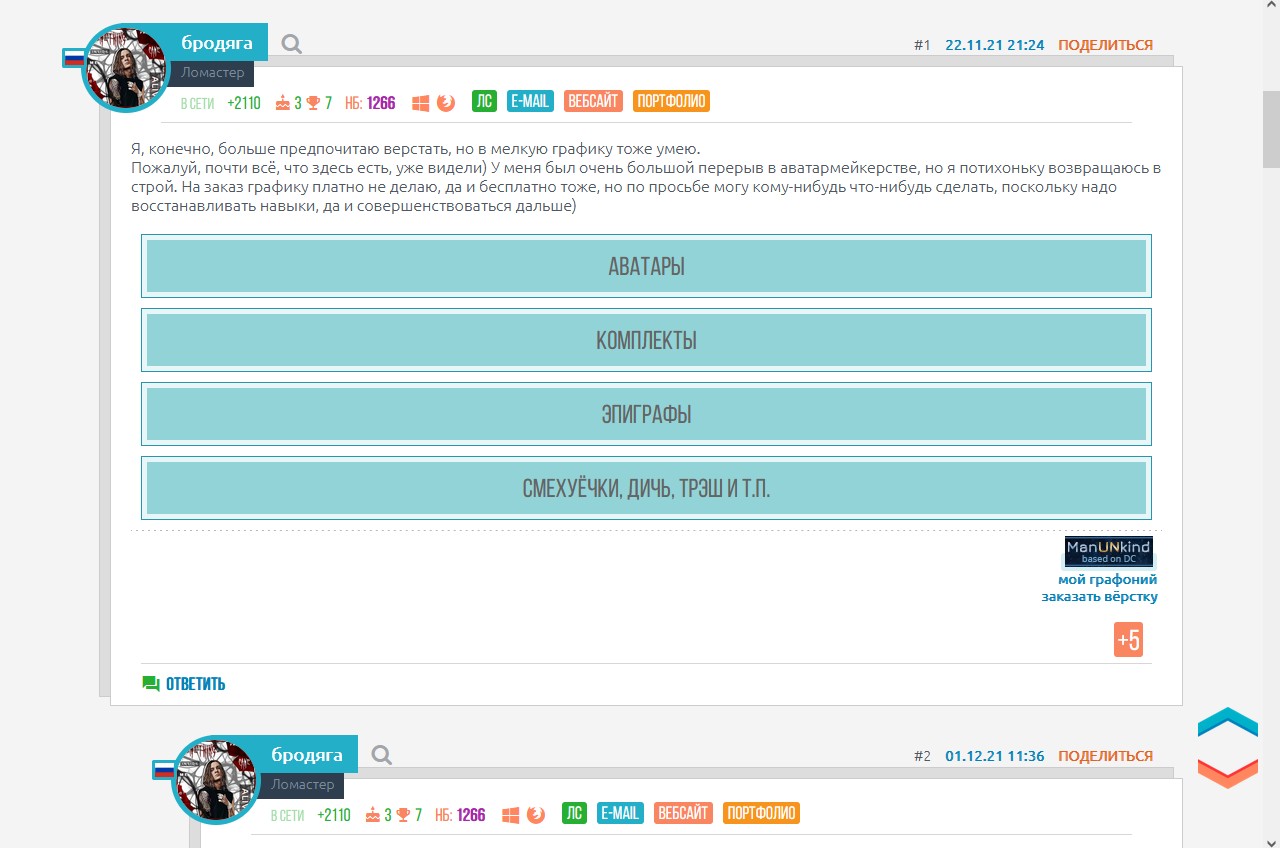Click the НБ: 1266 value in post #1
The width and height of the screenshot is (1280, 848).
370,102
